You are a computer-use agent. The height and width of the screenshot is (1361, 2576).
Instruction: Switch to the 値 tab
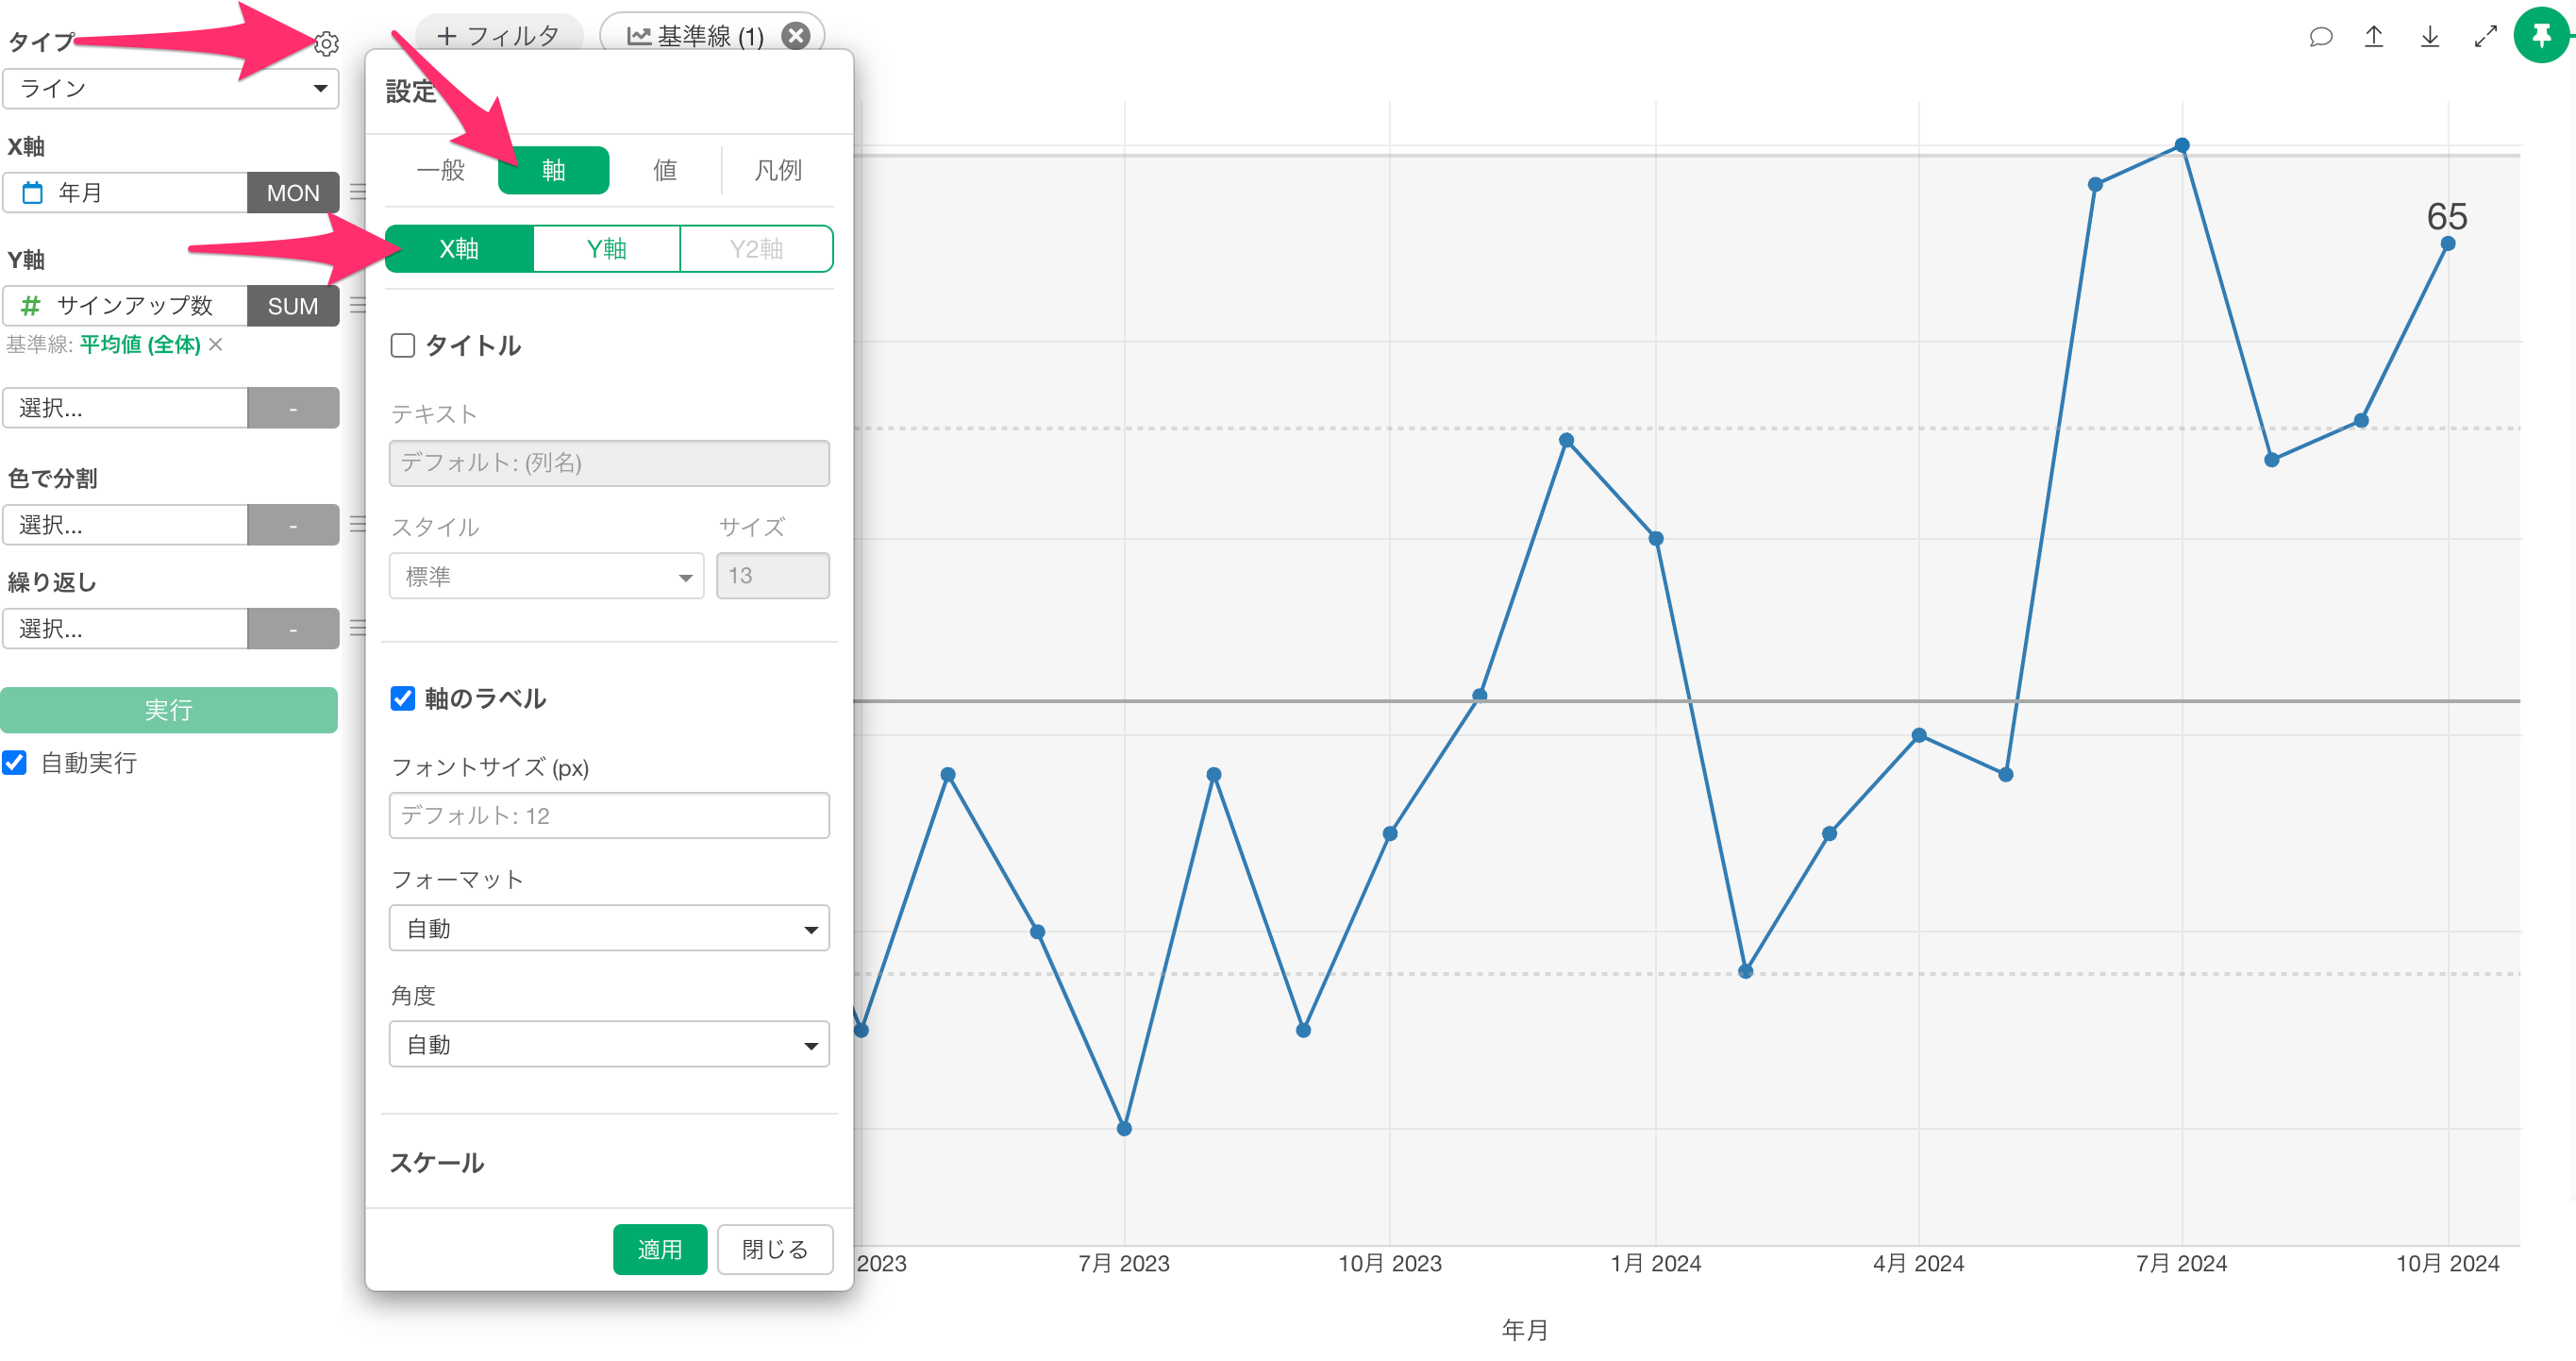pos(665,170)
